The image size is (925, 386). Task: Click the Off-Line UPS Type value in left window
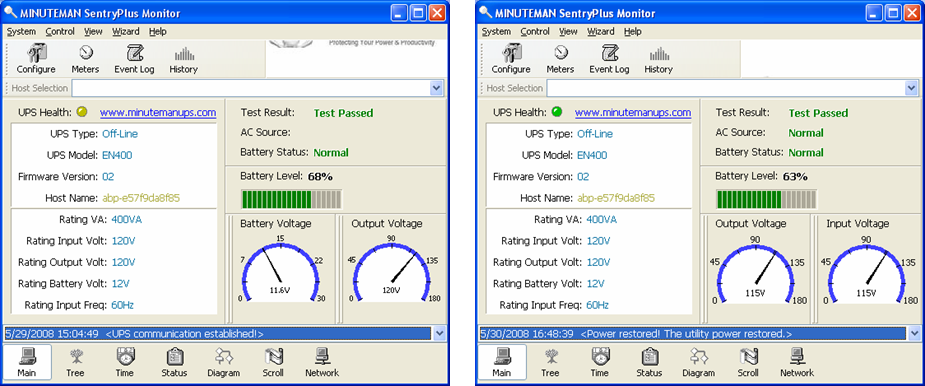[120, 134]
